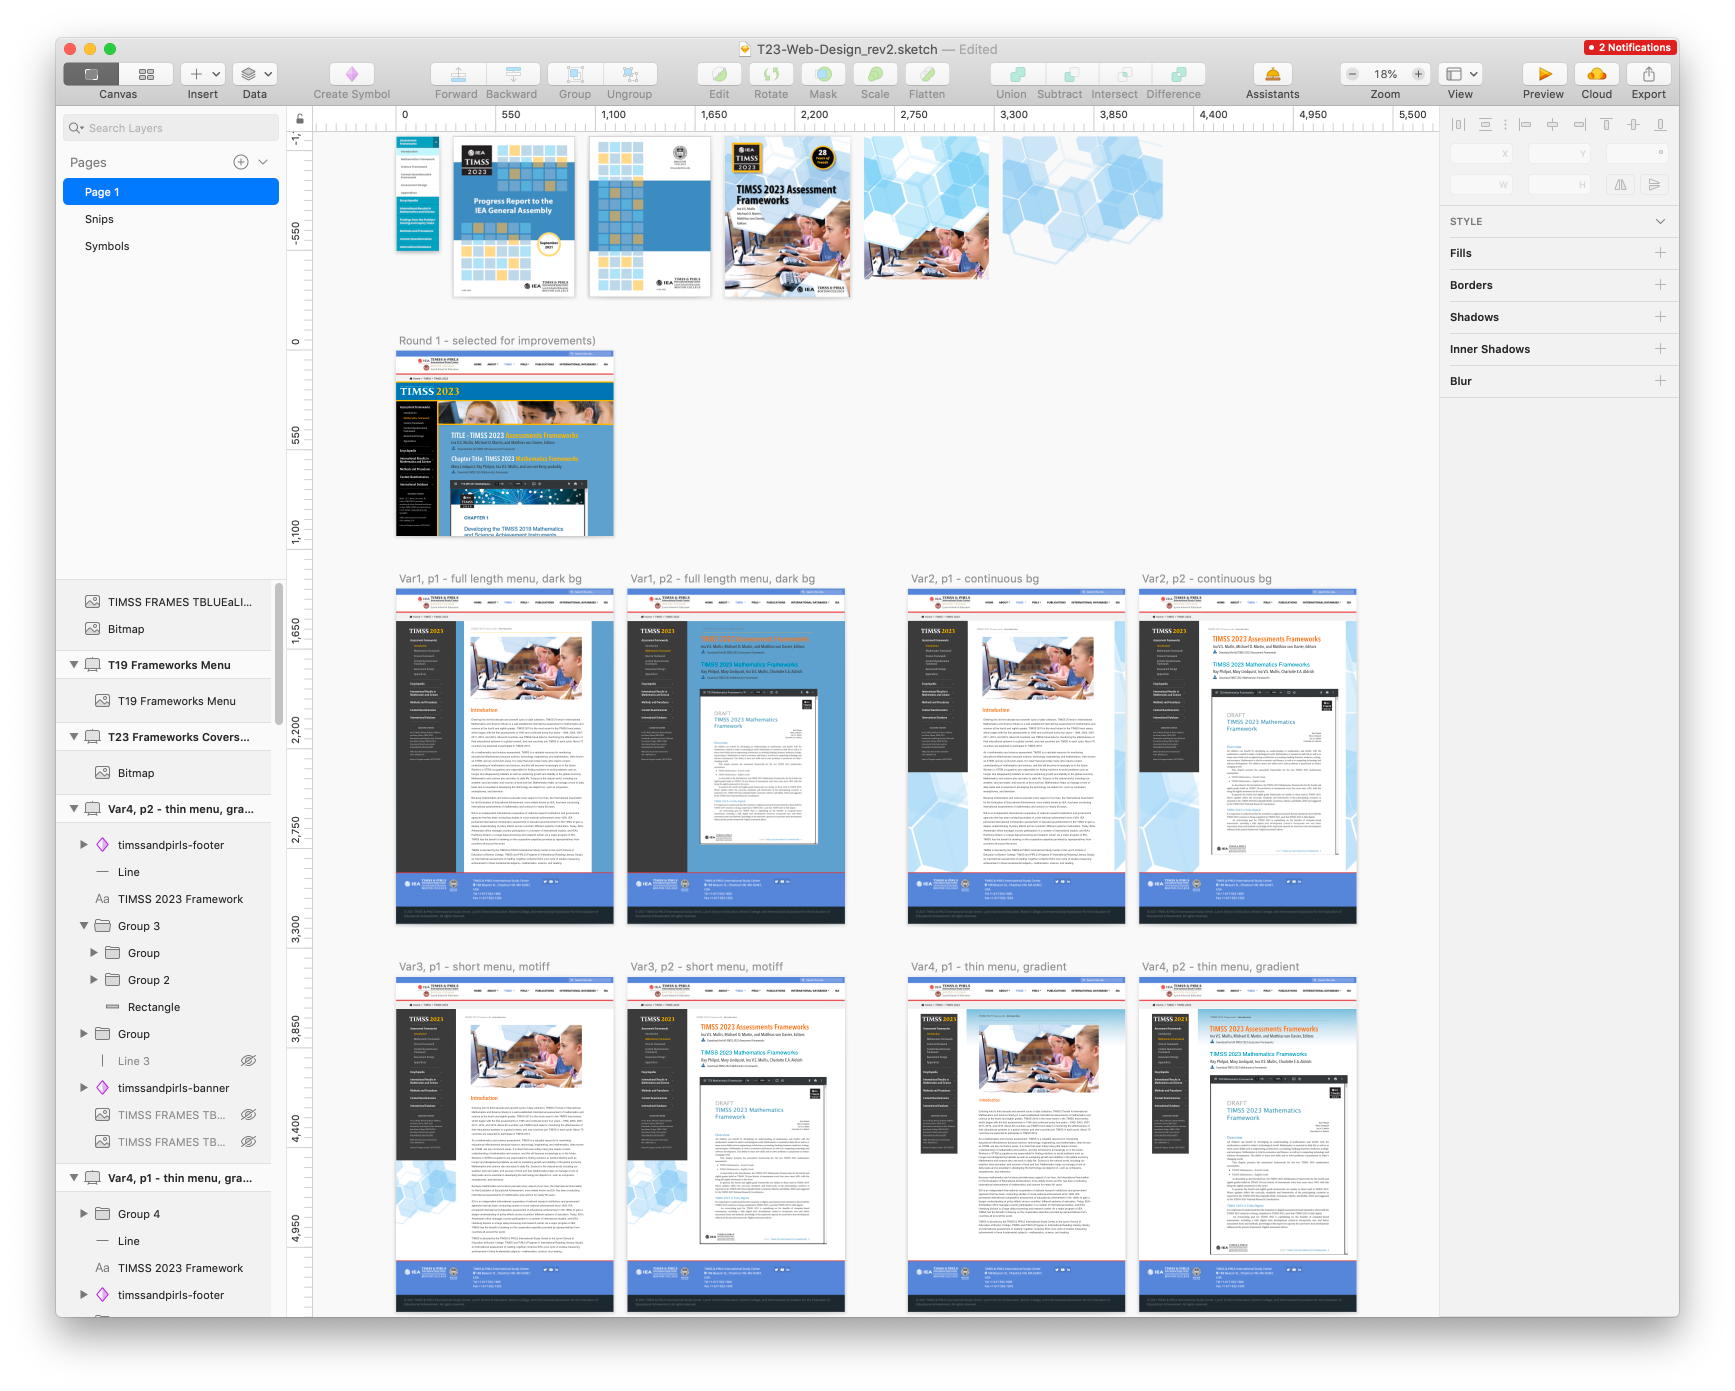
Task: Add a new Border style
Action: 1660,285
